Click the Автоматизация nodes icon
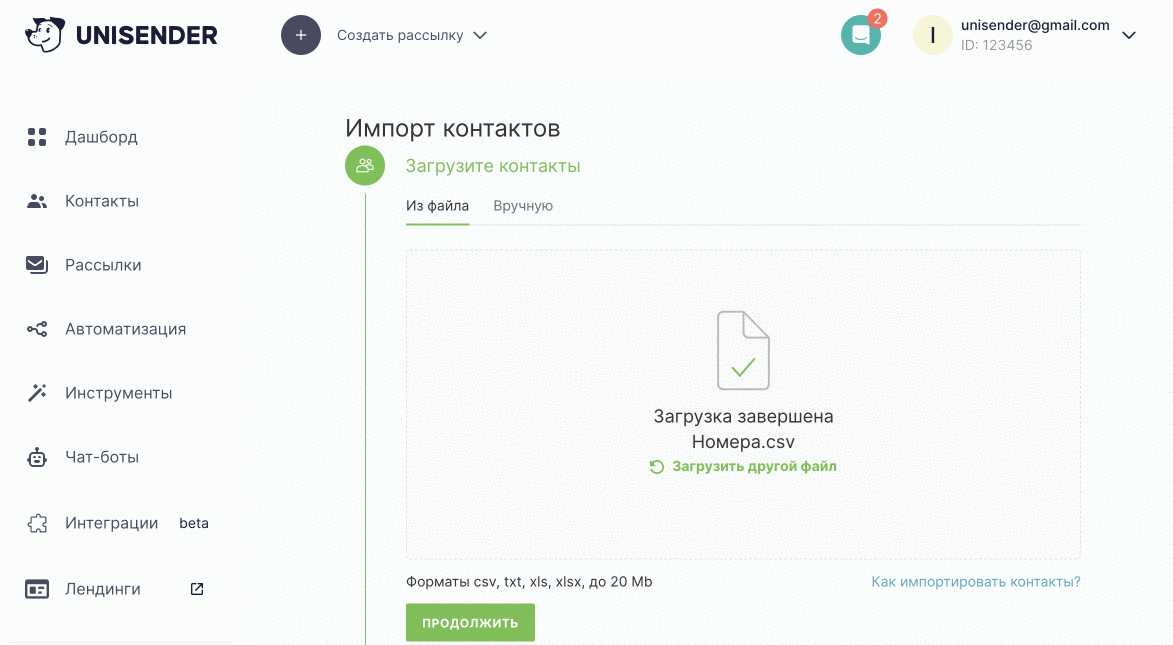The width and height of the screenshot is (1173, 645). click(37, 329)
